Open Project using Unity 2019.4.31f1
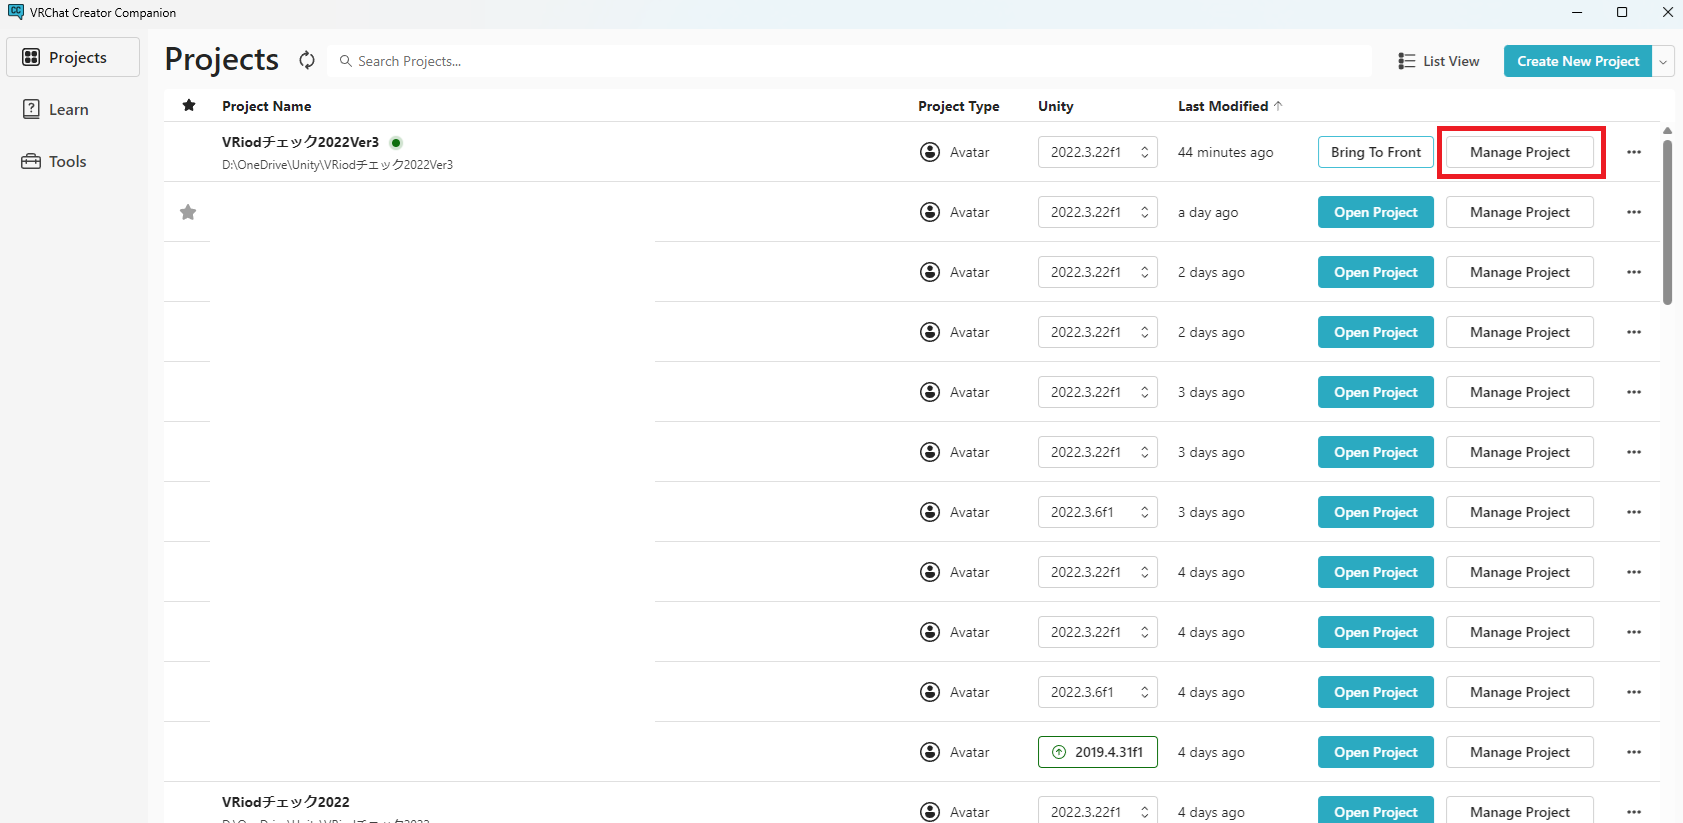The height and width of the screenshot is (823, 1683). [1375, 752]
